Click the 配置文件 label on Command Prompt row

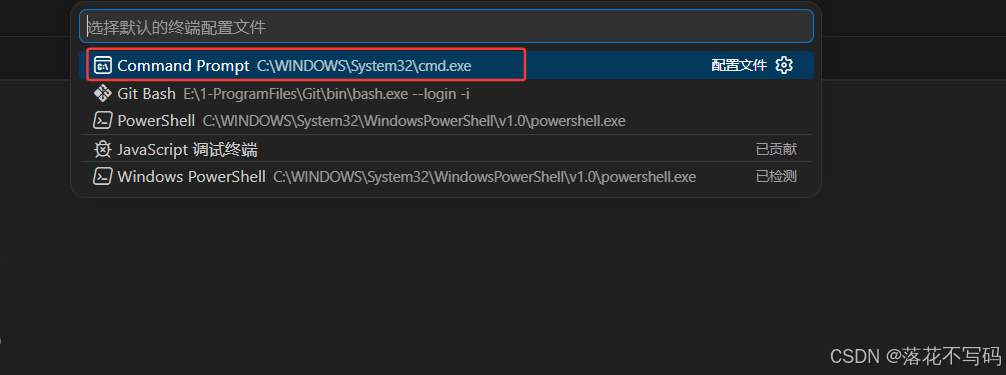click(739, 65)
